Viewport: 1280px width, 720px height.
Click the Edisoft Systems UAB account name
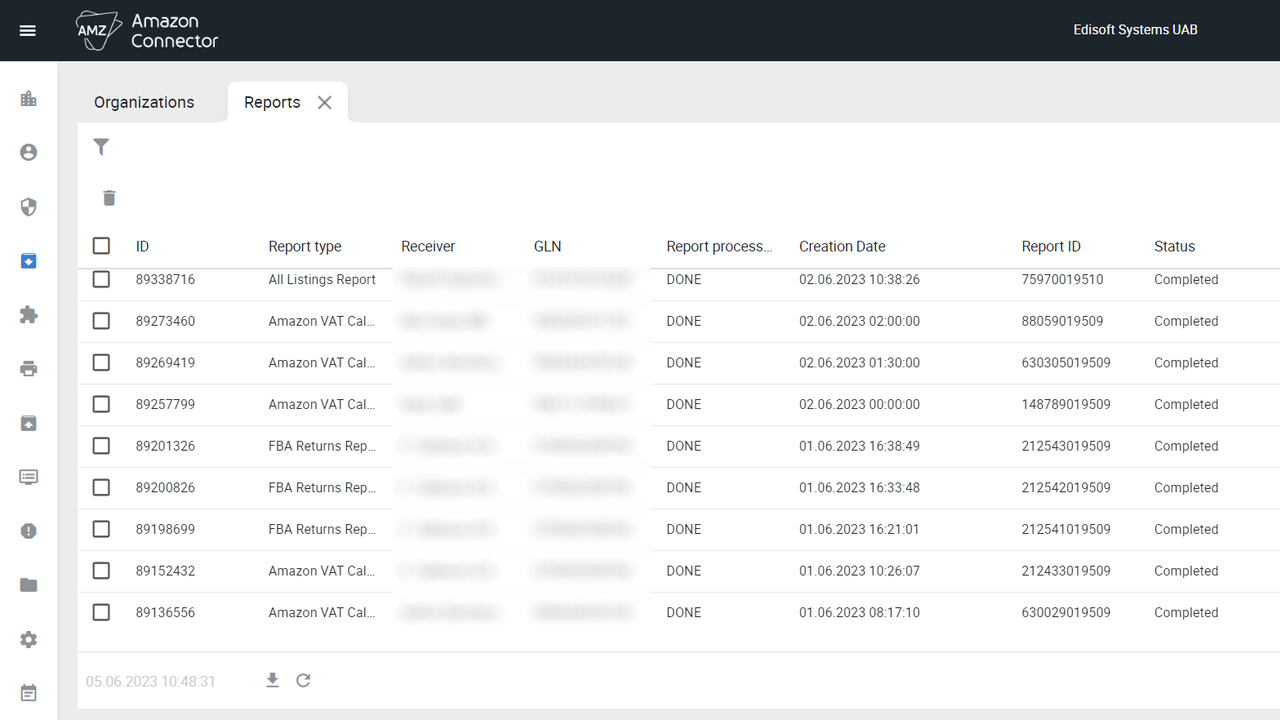tap(1135, 30)
